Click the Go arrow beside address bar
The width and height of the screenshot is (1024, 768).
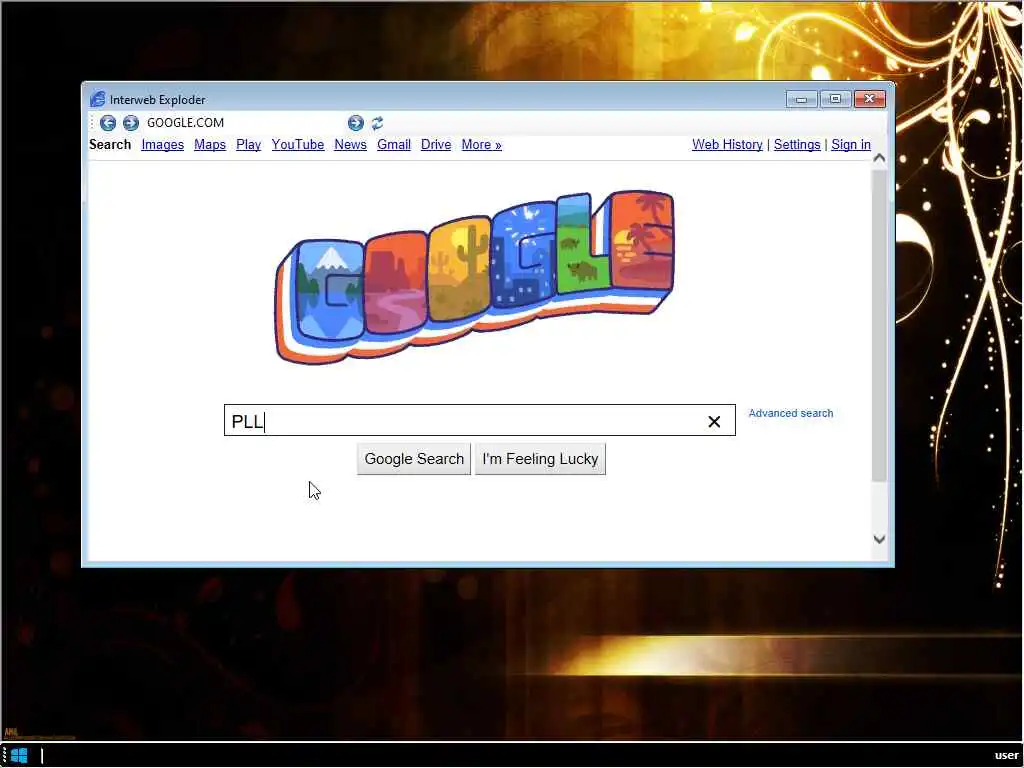point(355,123)
